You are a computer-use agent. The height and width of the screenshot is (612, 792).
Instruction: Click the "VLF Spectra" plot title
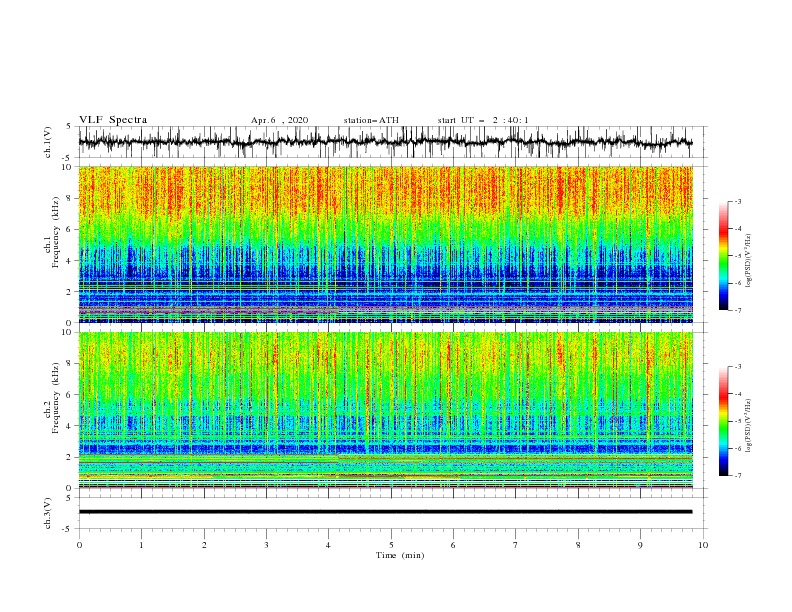click(x=113, y=120)
